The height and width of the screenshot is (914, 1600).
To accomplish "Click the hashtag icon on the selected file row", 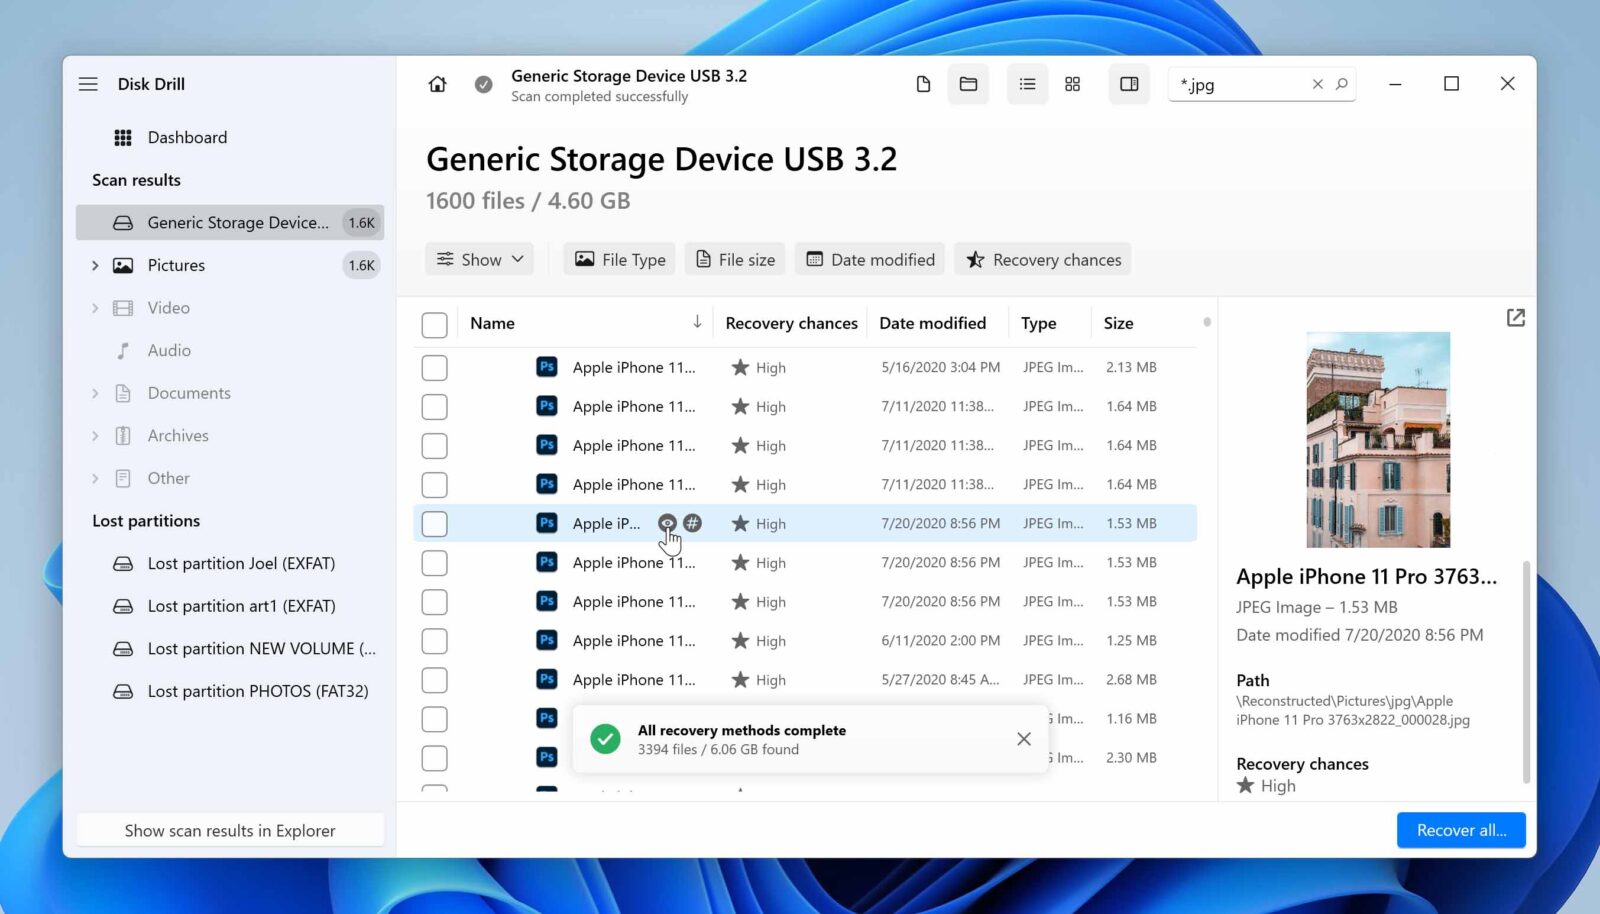I will pos(692,522).
